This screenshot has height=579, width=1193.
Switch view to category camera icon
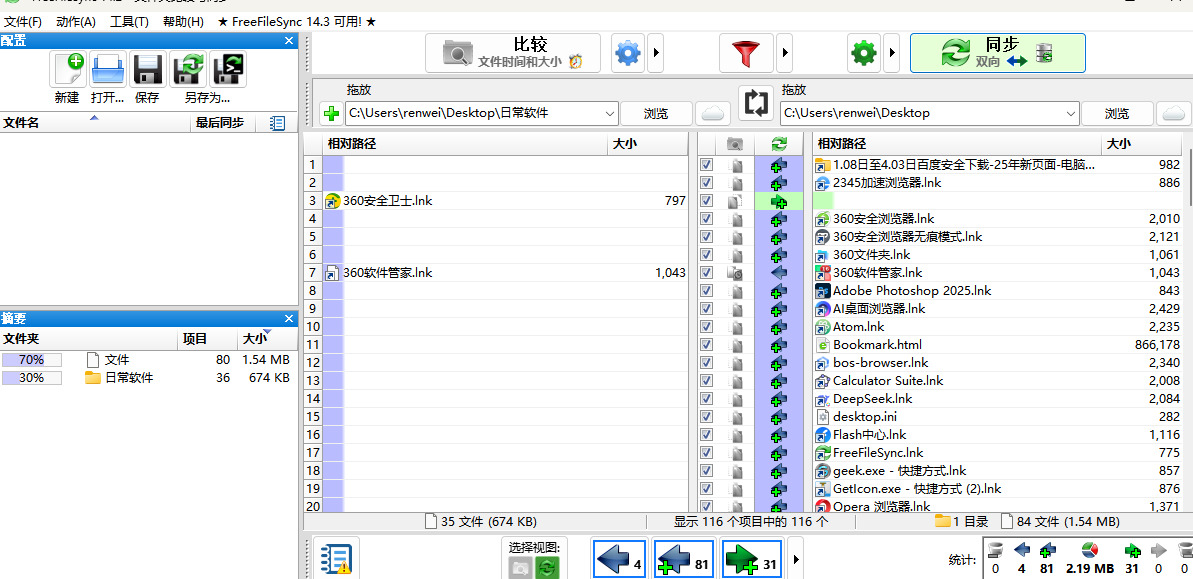tap(520, 567)
